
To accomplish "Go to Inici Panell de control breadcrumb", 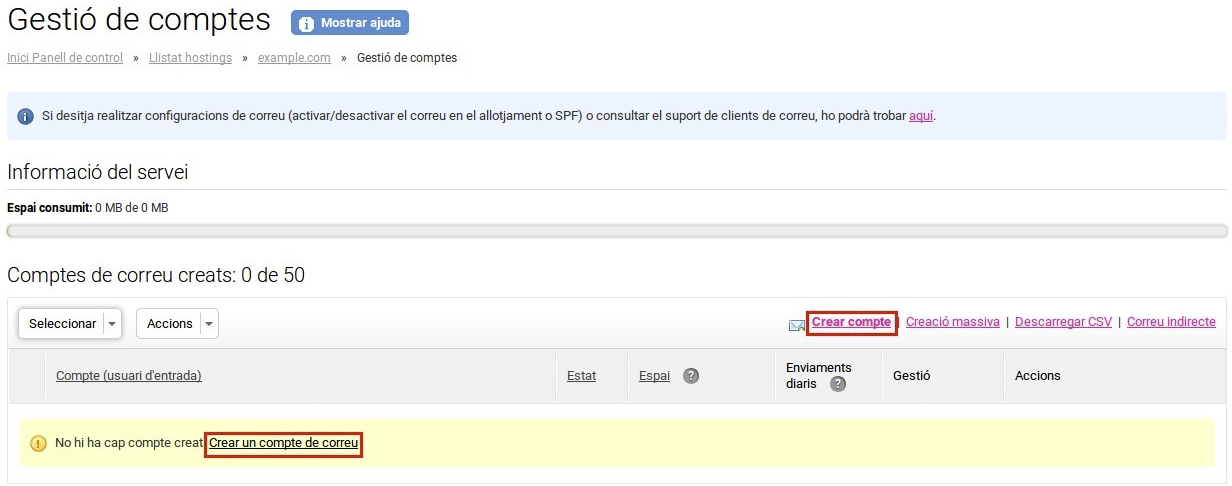I will pyautogui.click(x=65, y=58).
